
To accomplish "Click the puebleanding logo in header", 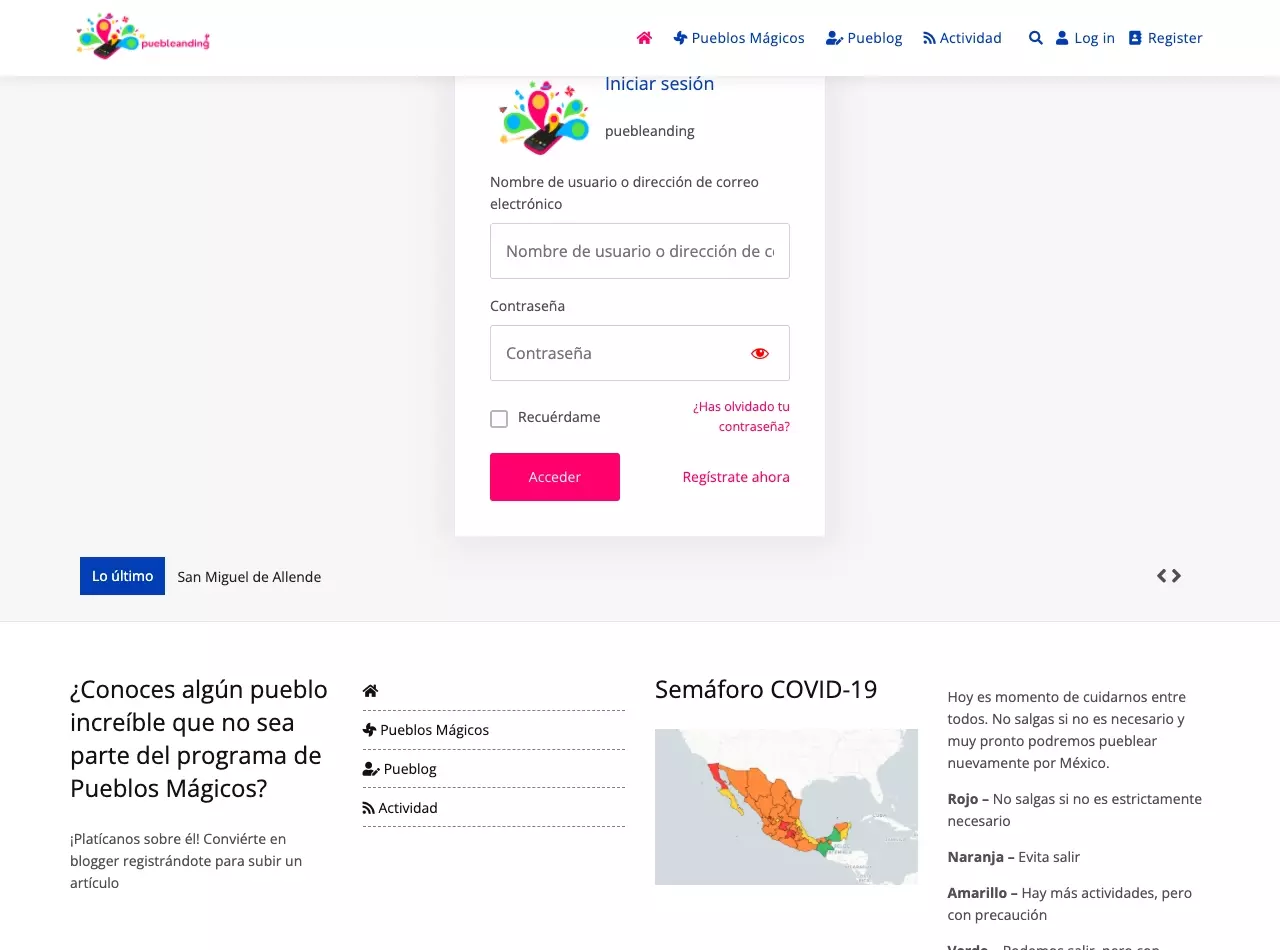I will [x=142, y=37].
